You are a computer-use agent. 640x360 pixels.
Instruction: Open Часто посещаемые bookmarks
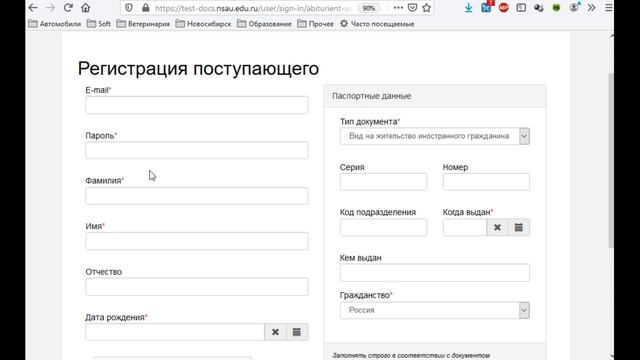pos(377,24)
